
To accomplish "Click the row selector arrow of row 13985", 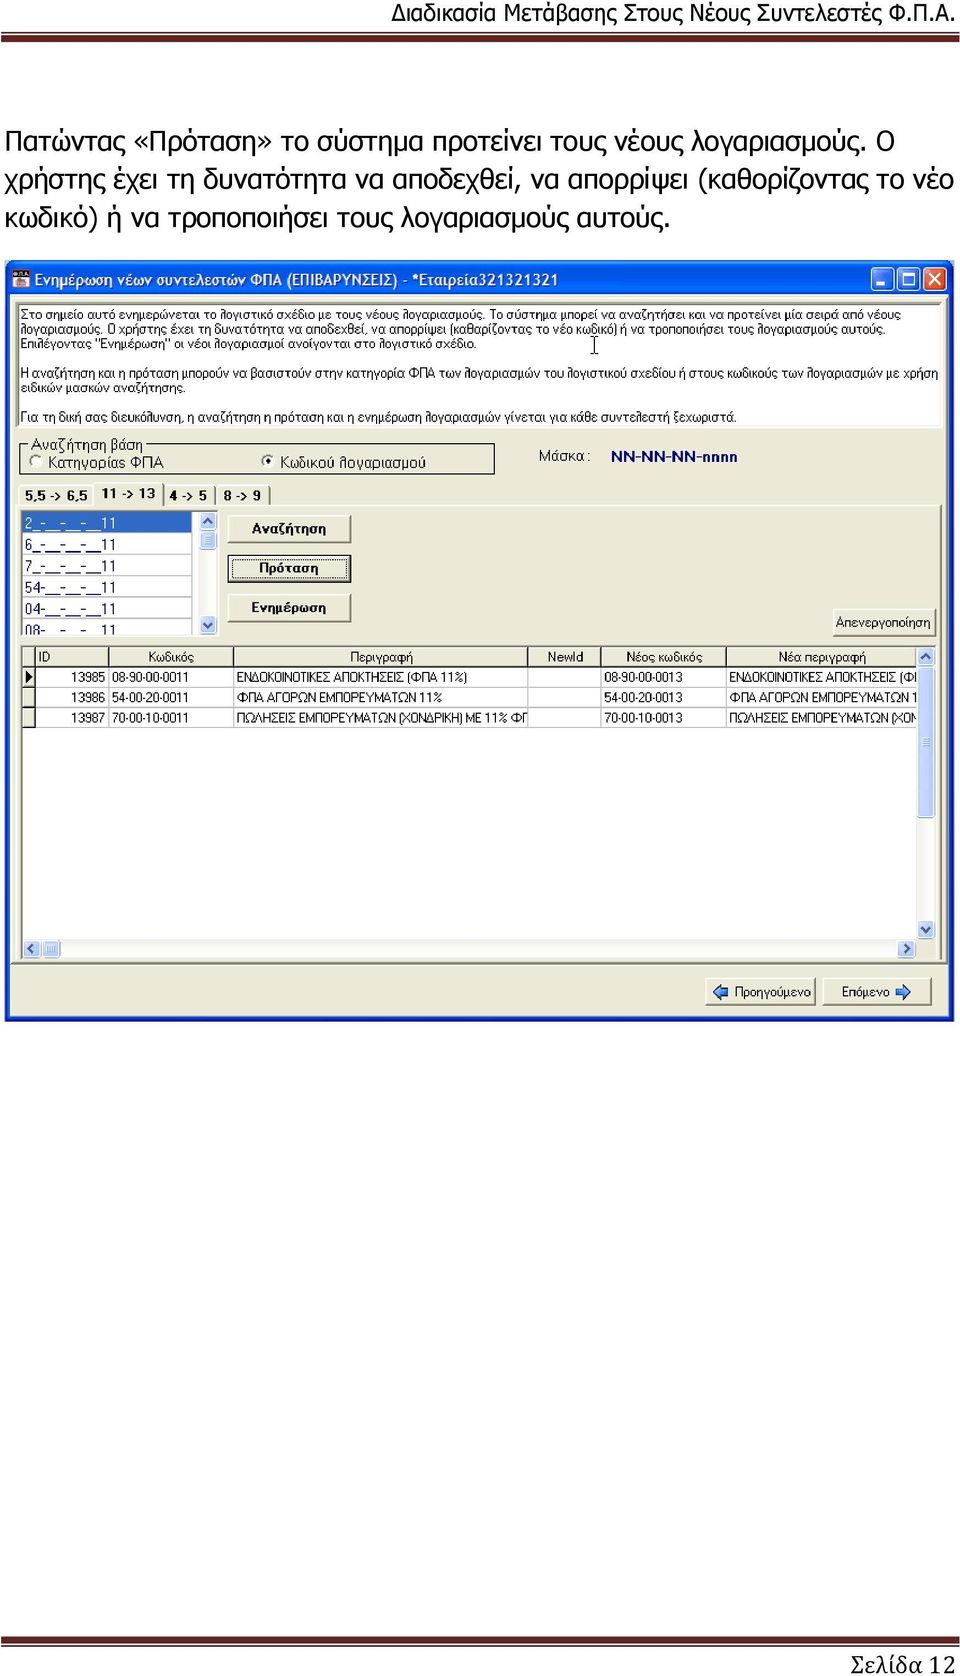I will point(29,677).
